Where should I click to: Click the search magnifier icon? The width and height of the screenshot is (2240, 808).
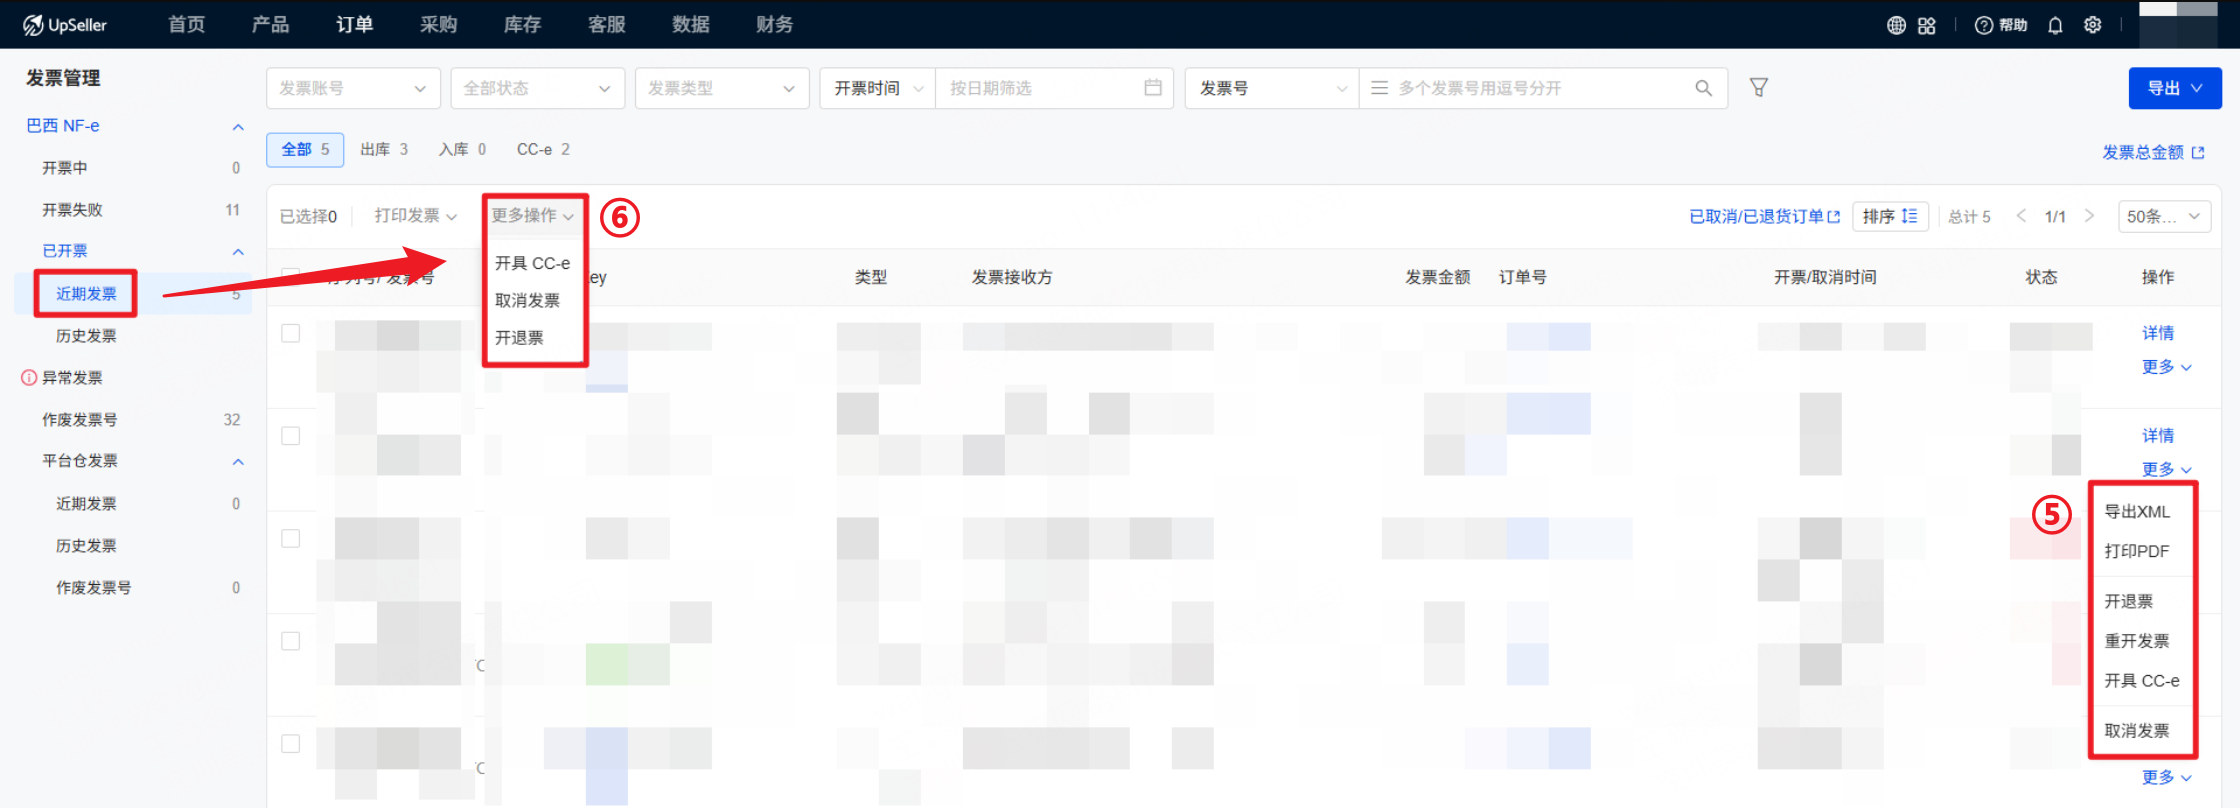(1703, 88)
